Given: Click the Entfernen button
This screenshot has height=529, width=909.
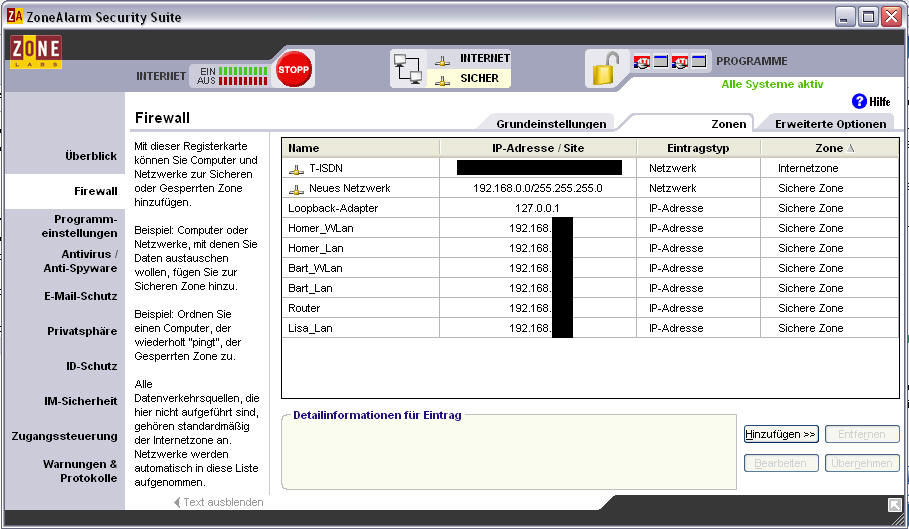Looking at the screenshot, I should pyautogui.click(x=862, y=434).
